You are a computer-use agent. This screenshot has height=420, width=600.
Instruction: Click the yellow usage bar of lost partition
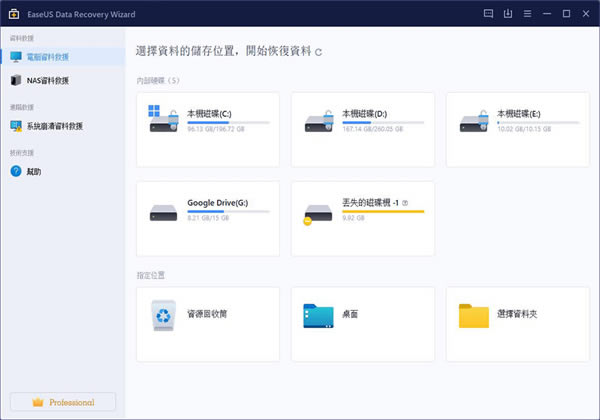pos(383,212)
